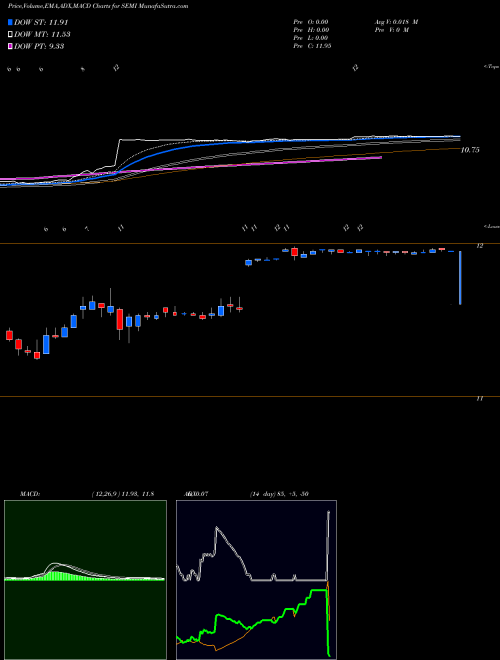The image size is (500, 660).
Task: Select the 'DOW PT: 9.33' label
Action: (39, 46)
